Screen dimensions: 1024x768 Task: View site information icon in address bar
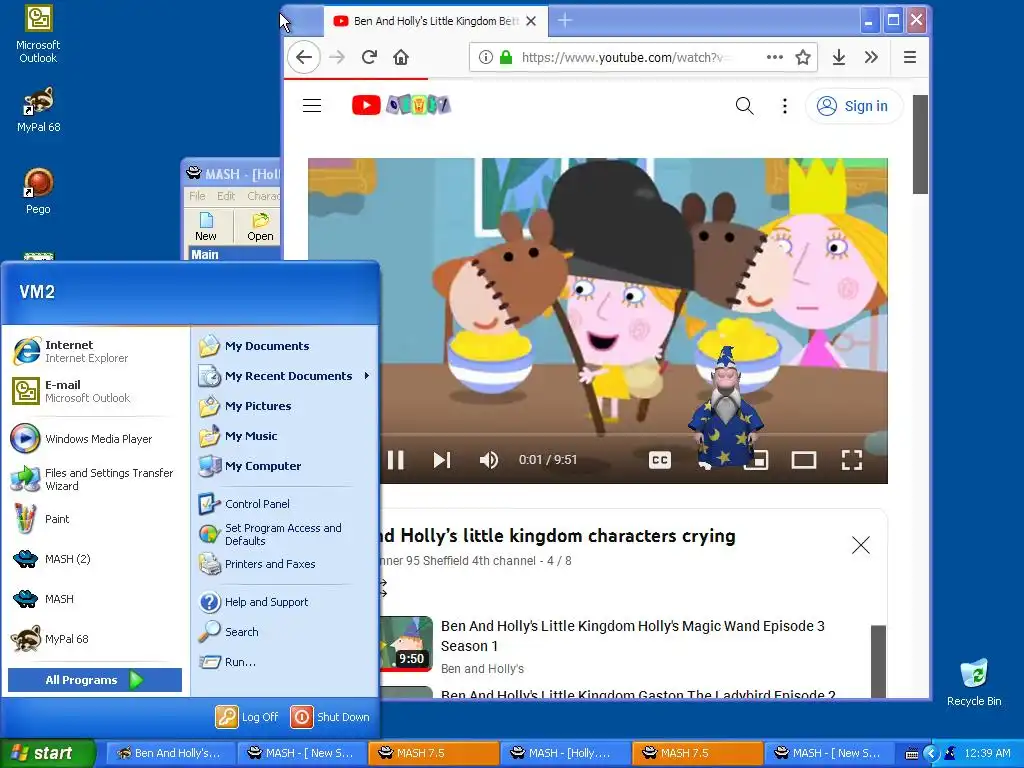point(485,57)
